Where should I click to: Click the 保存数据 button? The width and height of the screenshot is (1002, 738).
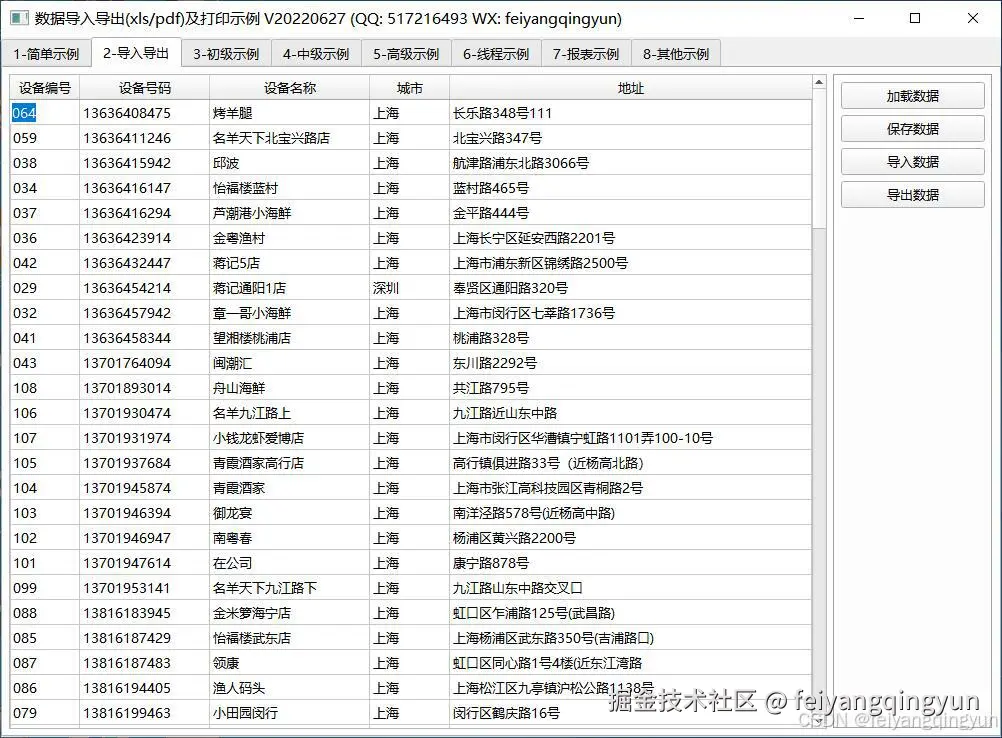click(911, 128)
